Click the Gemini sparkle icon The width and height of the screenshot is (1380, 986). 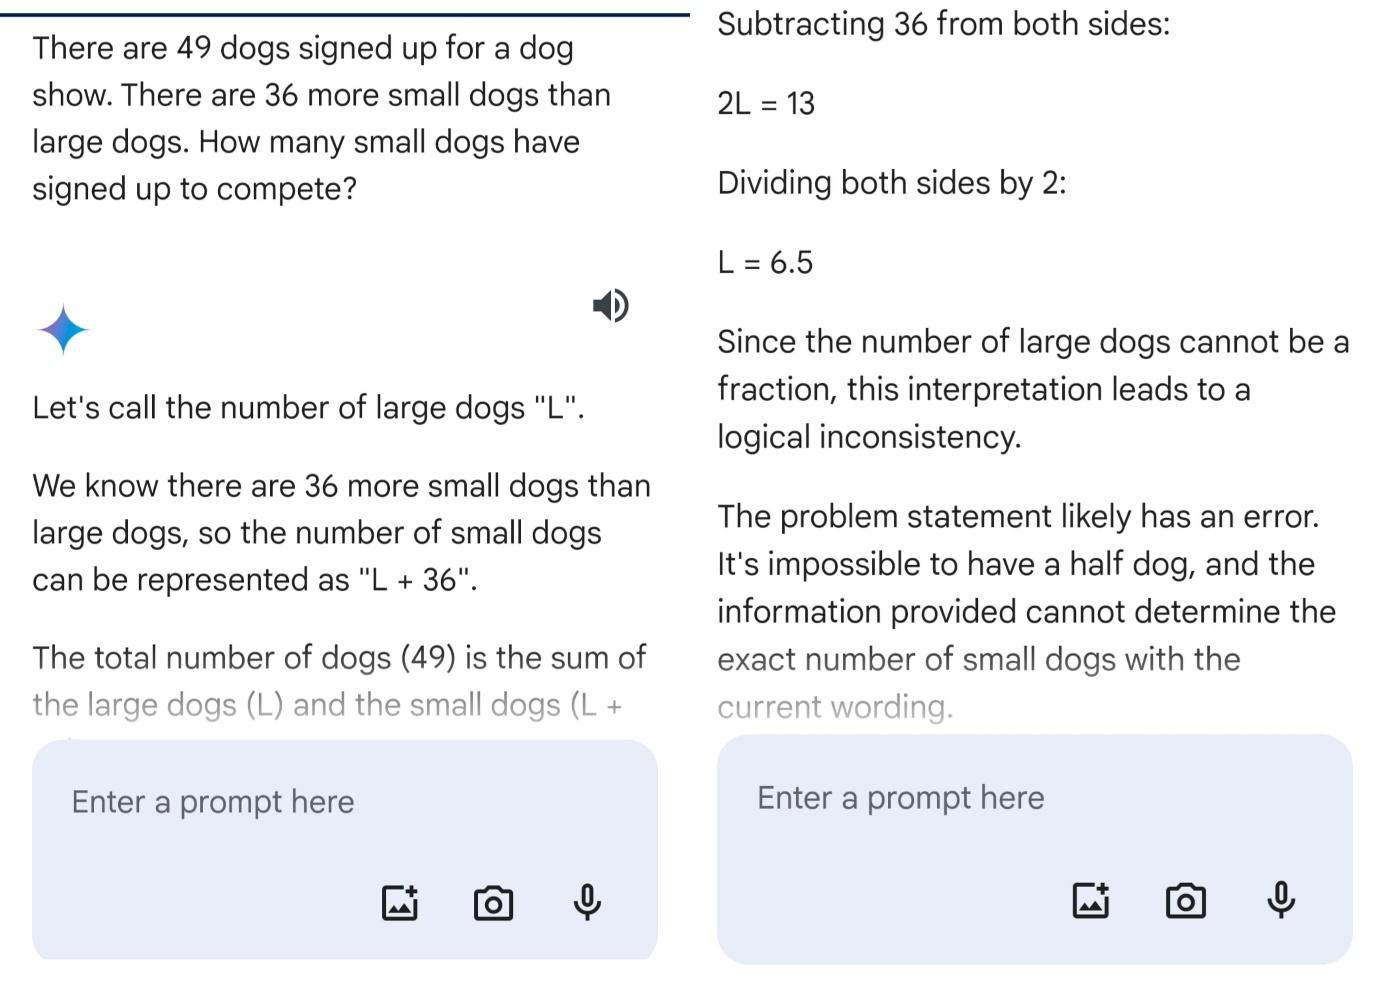coord(63,329)
